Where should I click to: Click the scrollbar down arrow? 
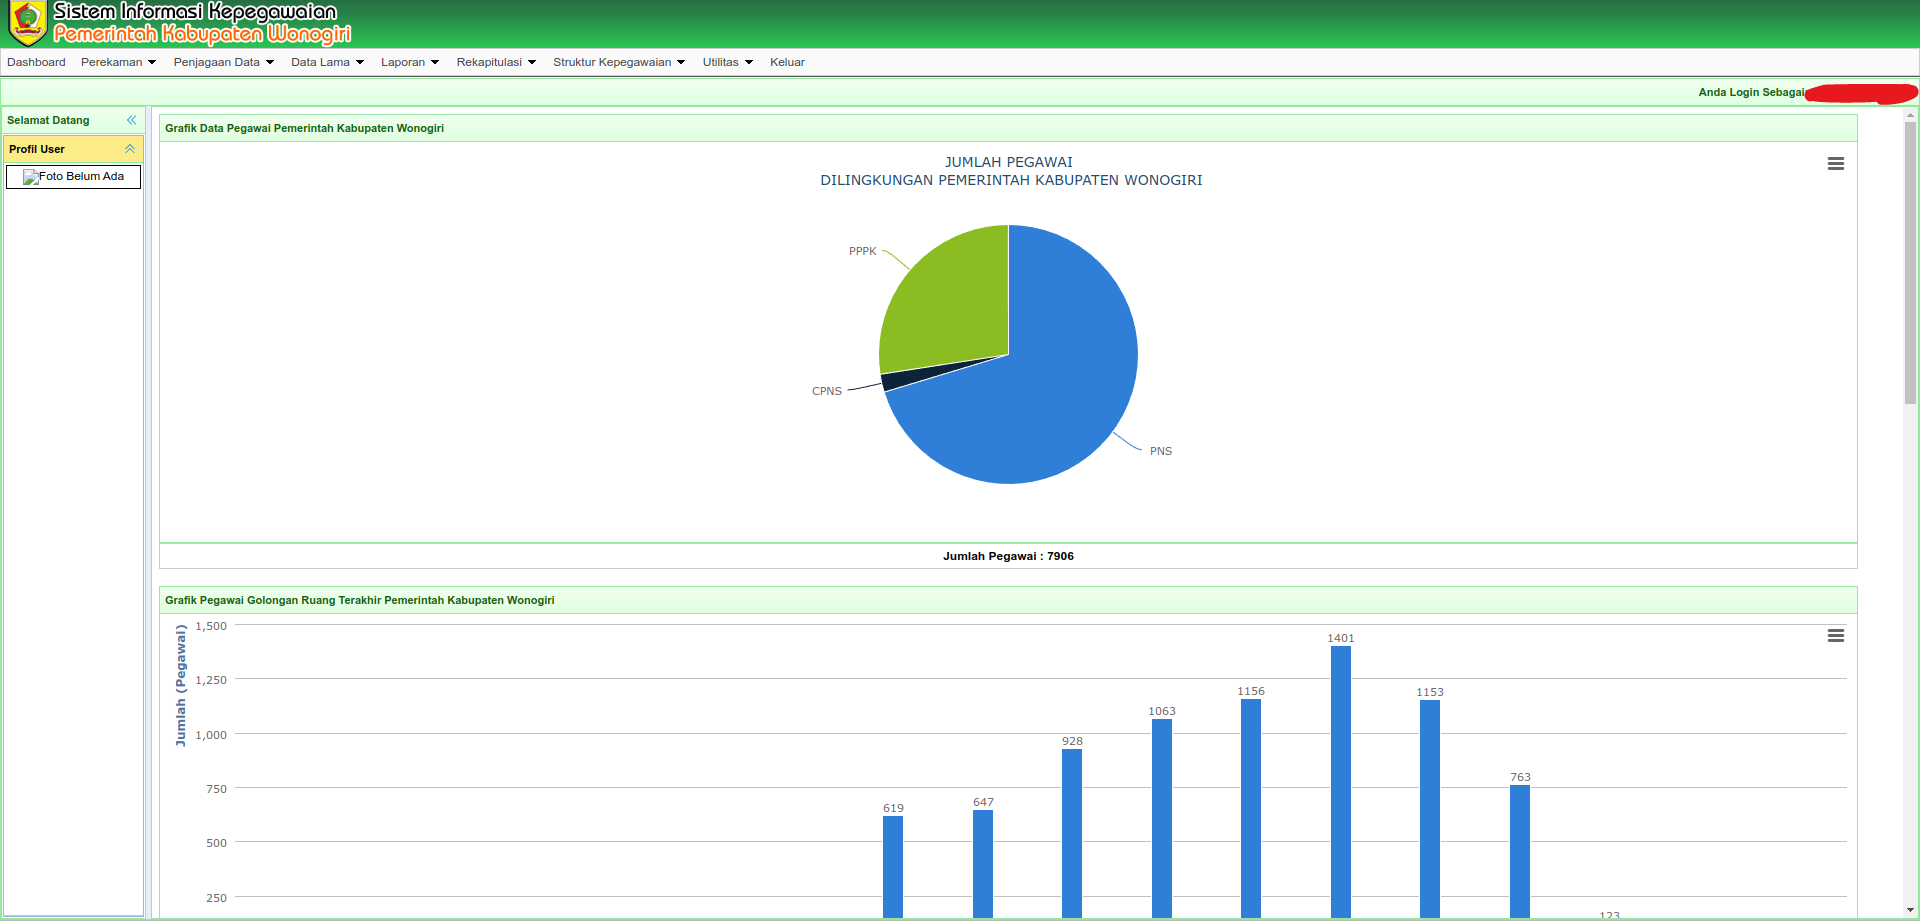click(x=1910, y=911)
